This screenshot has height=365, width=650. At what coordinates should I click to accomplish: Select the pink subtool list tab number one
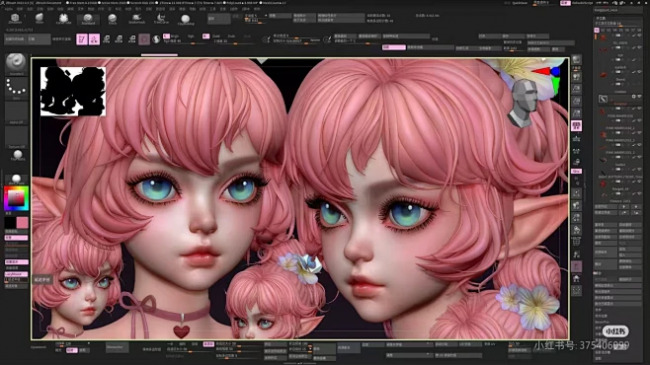tap(597, 30)
